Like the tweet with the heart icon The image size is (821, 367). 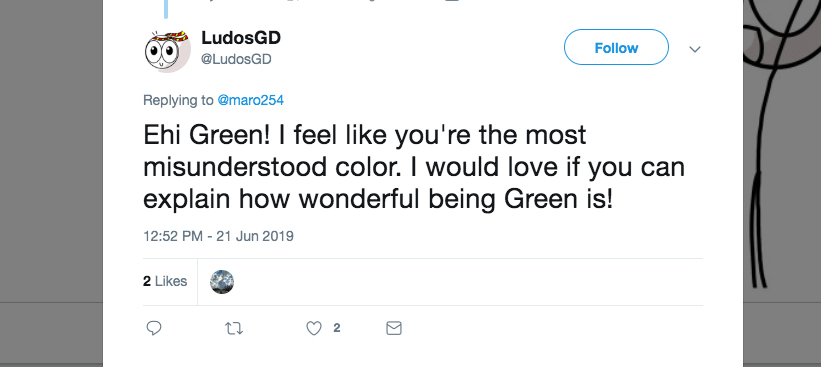point(313,328)
